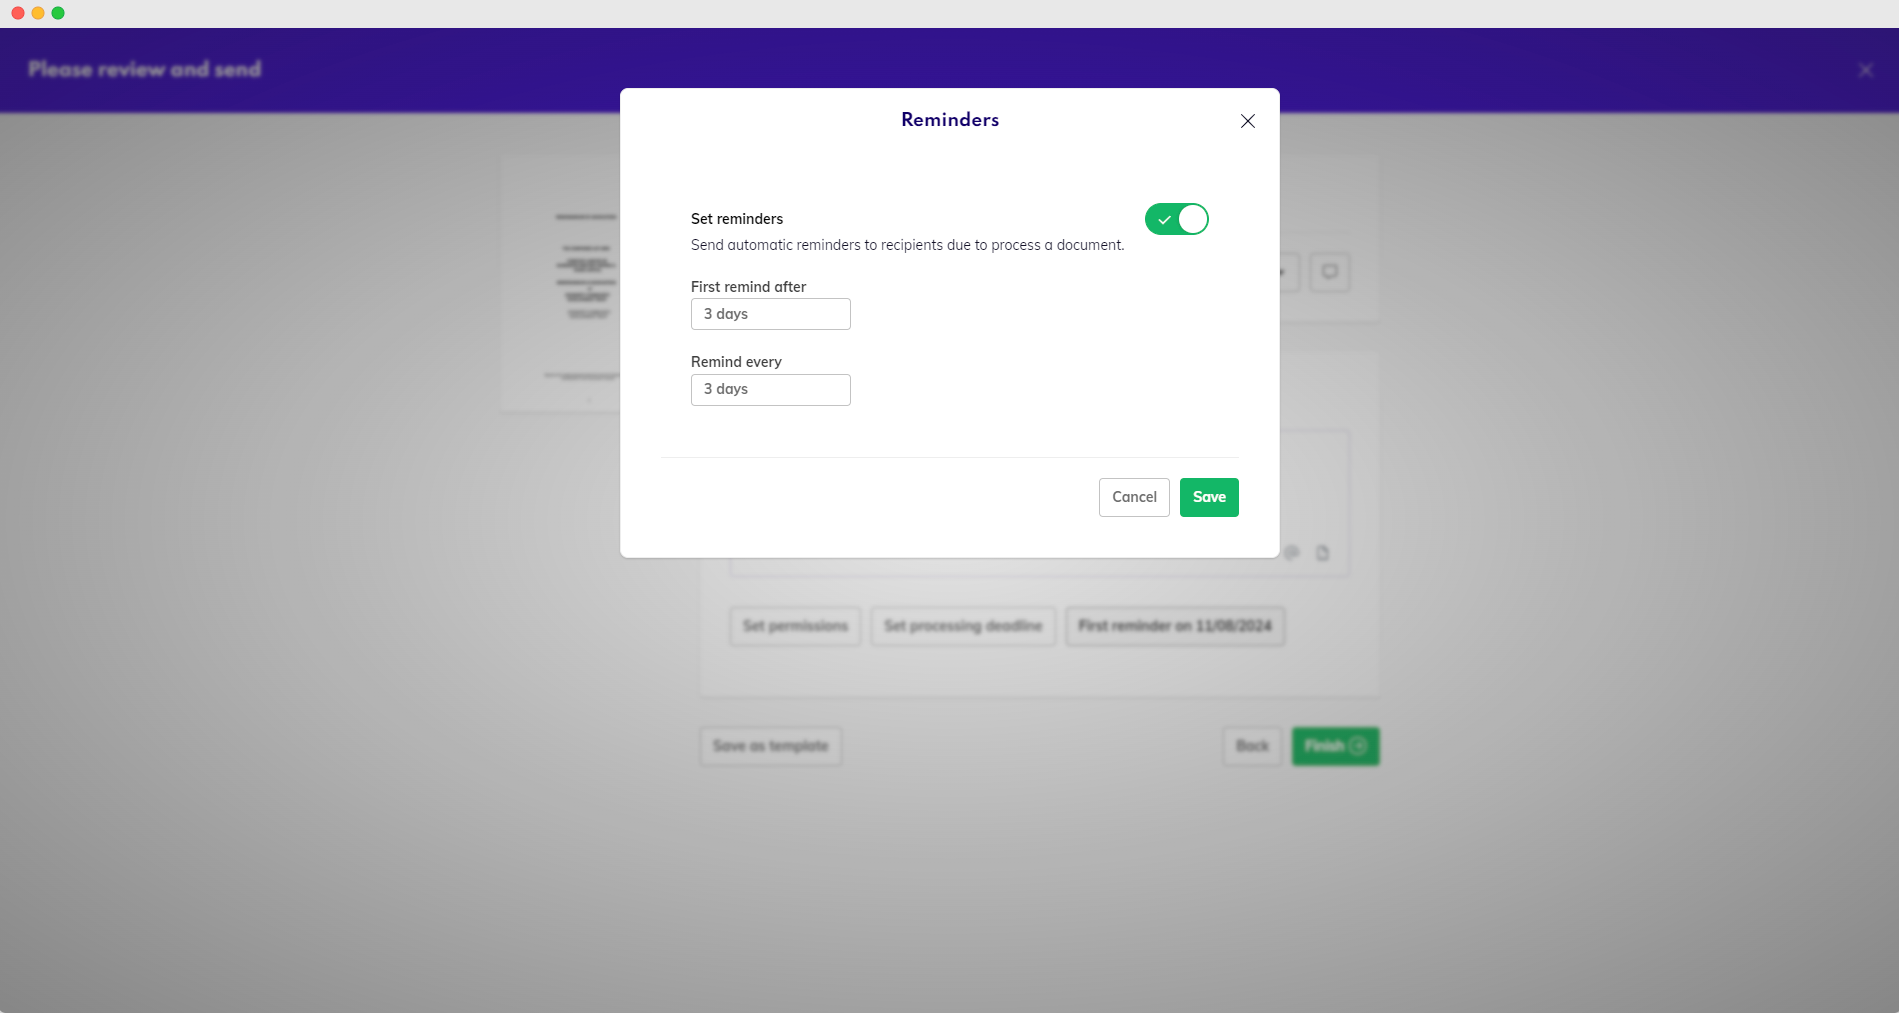Save the reminder settings
This screenshot has width=1899, height=1013.
[1208, 497]
